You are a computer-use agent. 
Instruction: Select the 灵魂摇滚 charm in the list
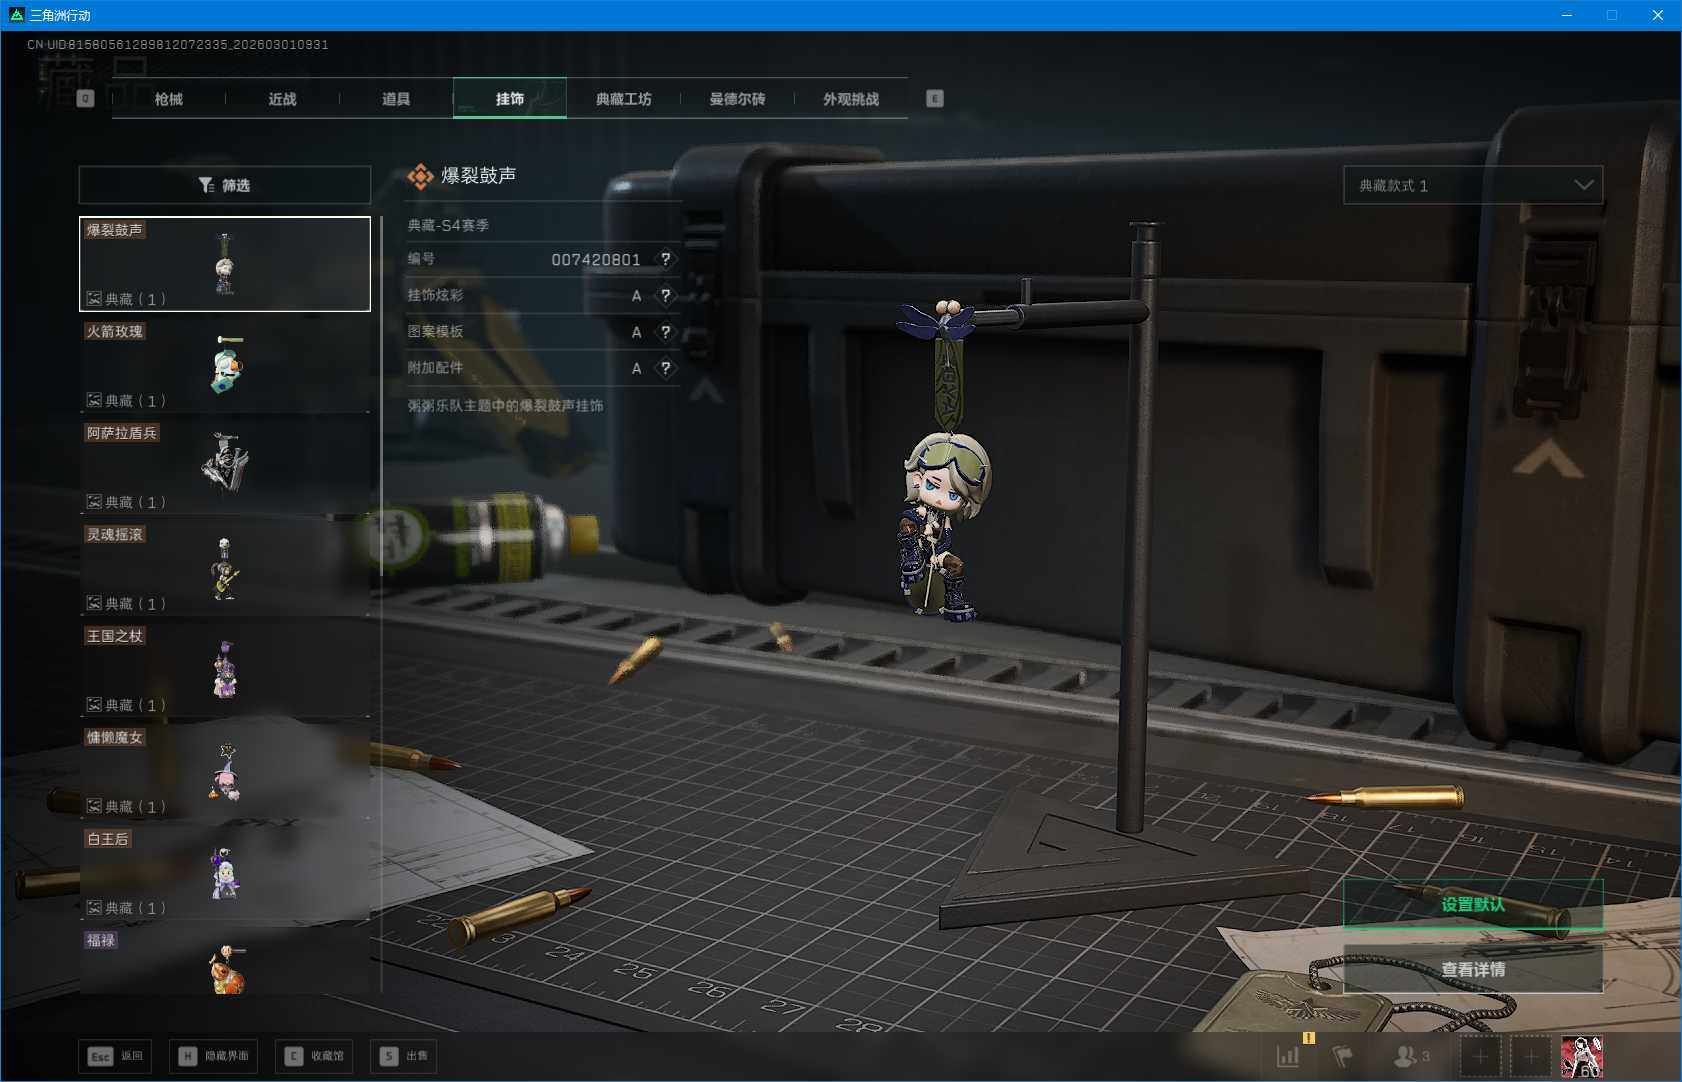[x=225, y=568]
